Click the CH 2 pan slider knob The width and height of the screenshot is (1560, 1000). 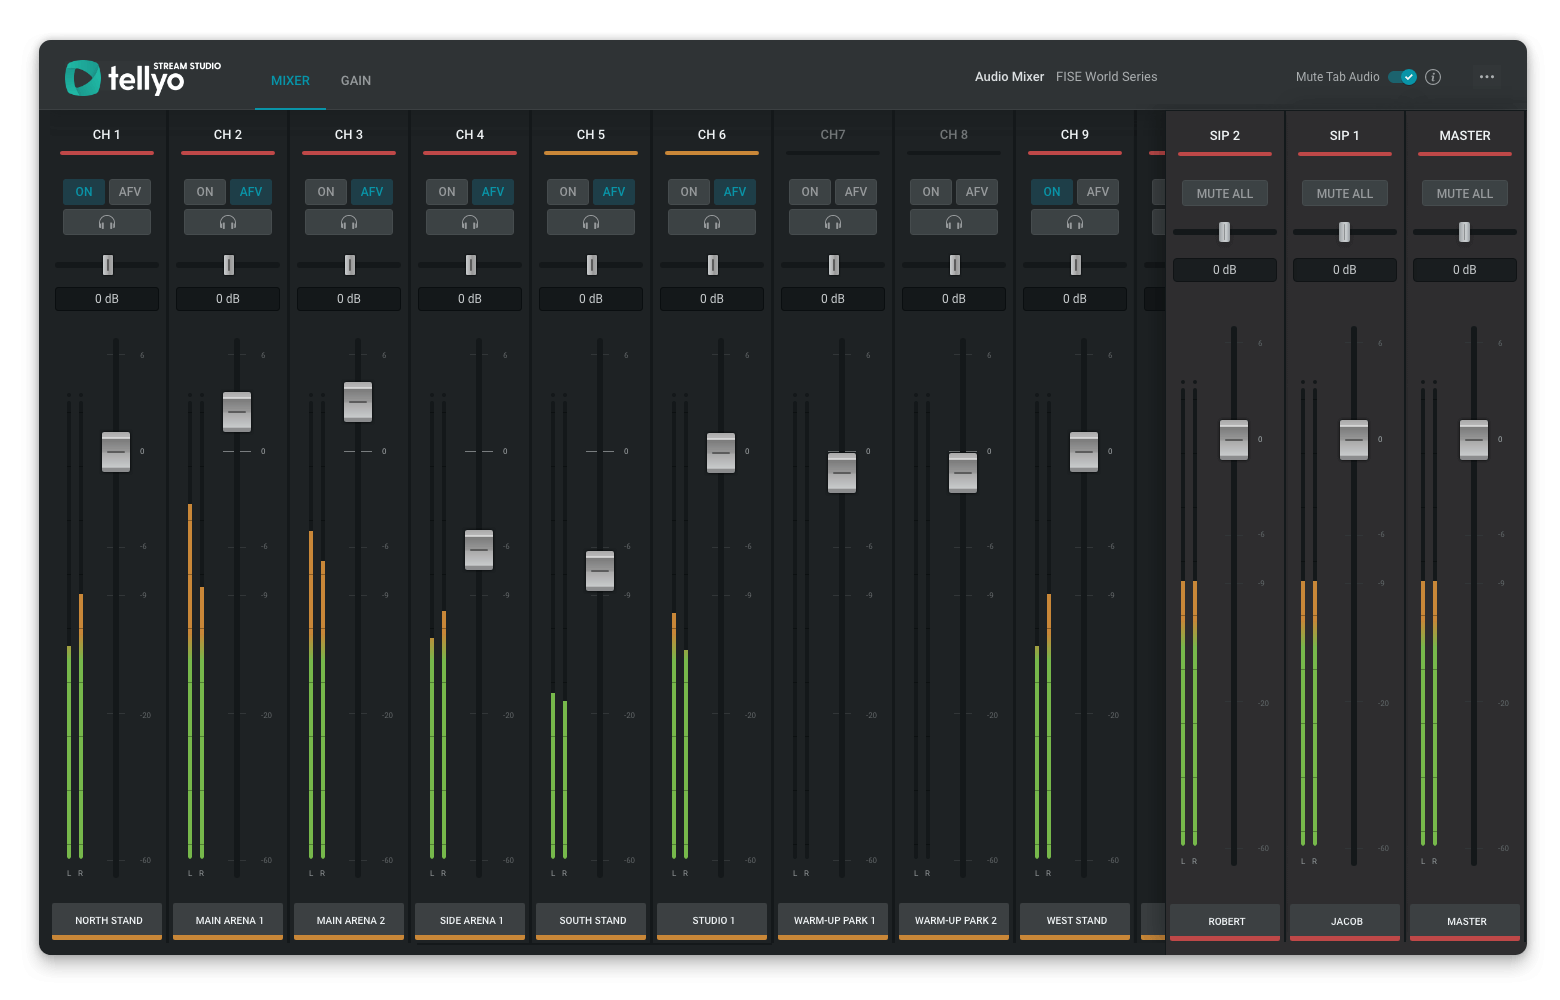coord(229,265)
